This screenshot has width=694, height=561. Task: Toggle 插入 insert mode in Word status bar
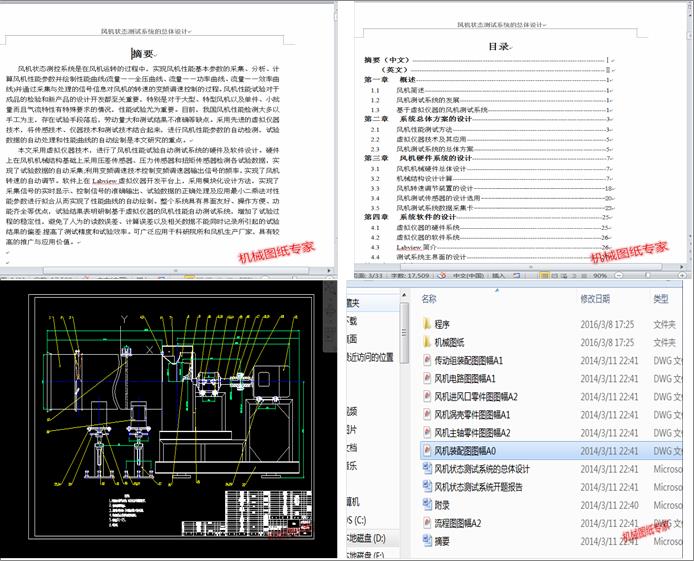(498, 276)
